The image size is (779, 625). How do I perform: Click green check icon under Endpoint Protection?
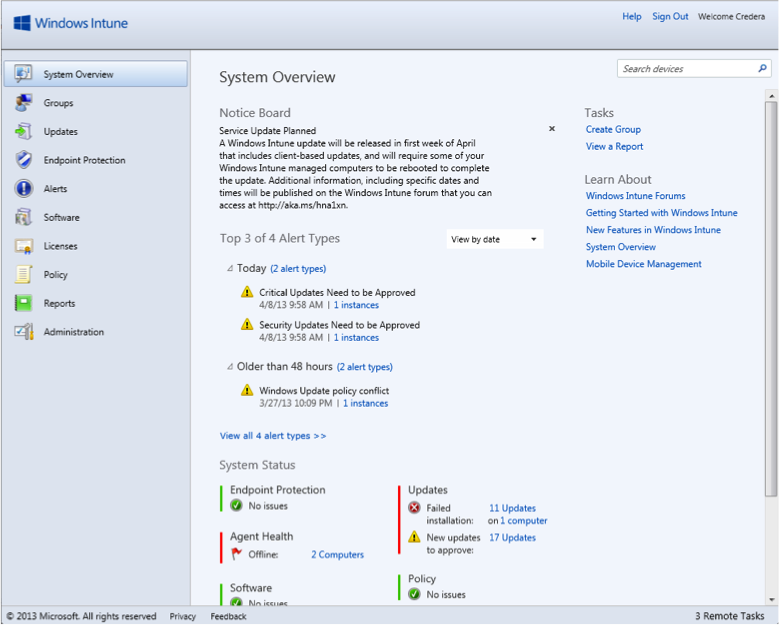(x=236, y=506)
